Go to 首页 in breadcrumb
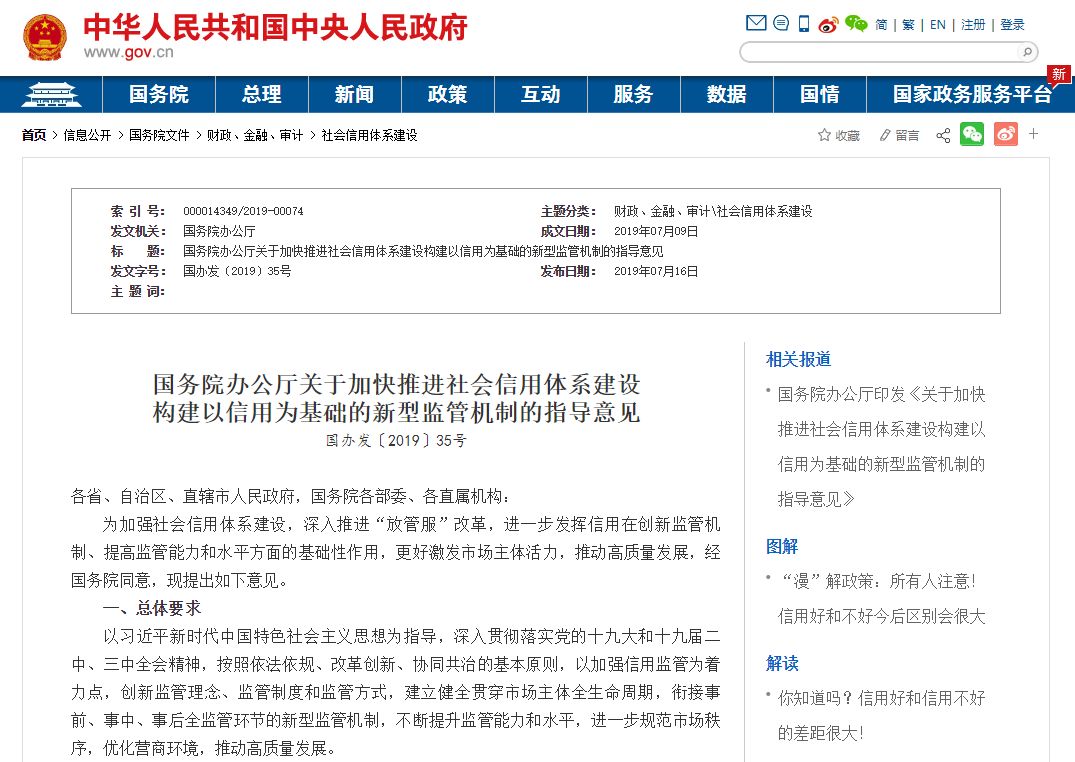Screen dimensions: 1075x762 (34, 135)
